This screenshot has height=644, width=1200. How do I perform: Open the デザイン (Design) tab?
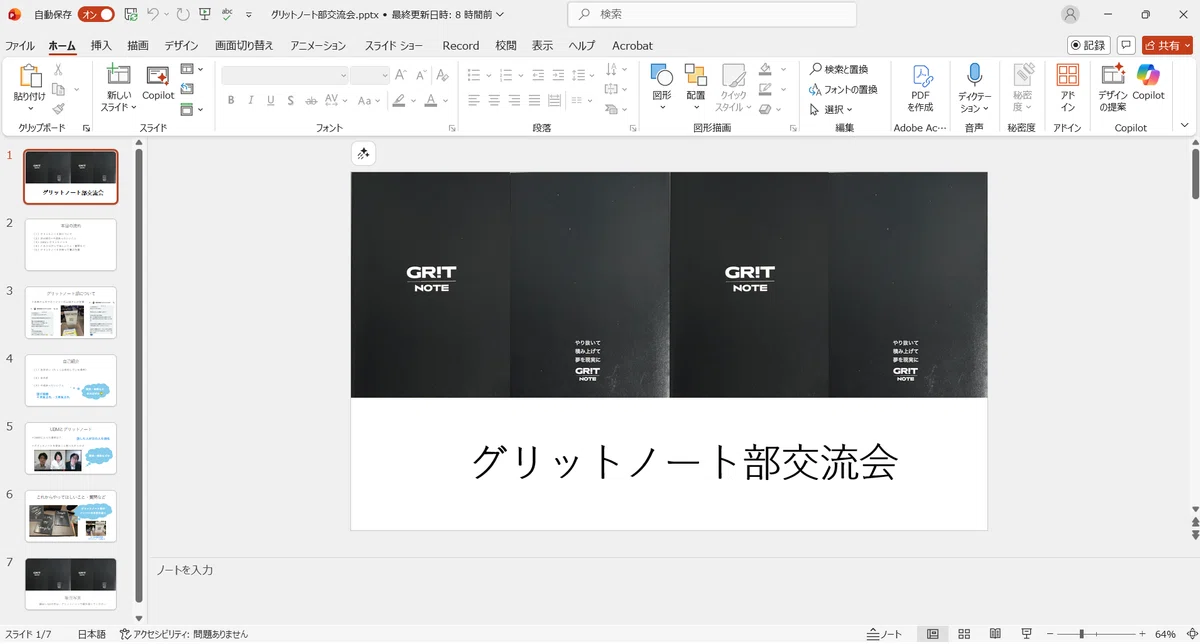[181, 46]
